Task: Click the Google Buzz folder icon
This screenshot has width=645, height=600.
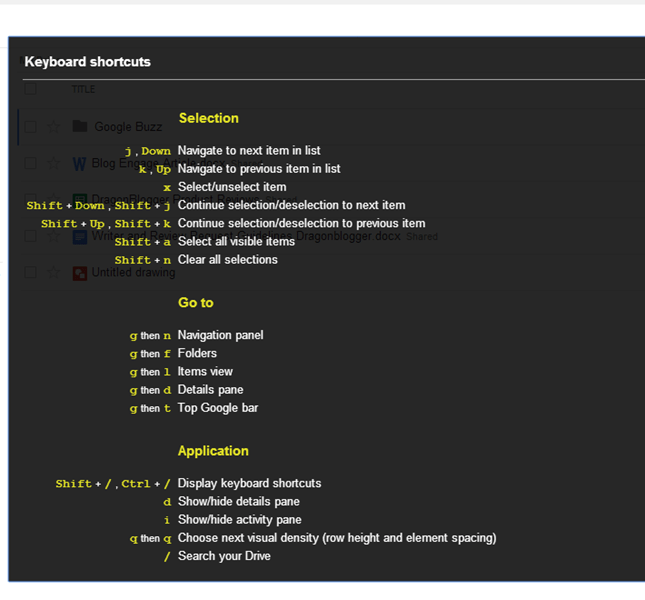Action: click(80, 126)
